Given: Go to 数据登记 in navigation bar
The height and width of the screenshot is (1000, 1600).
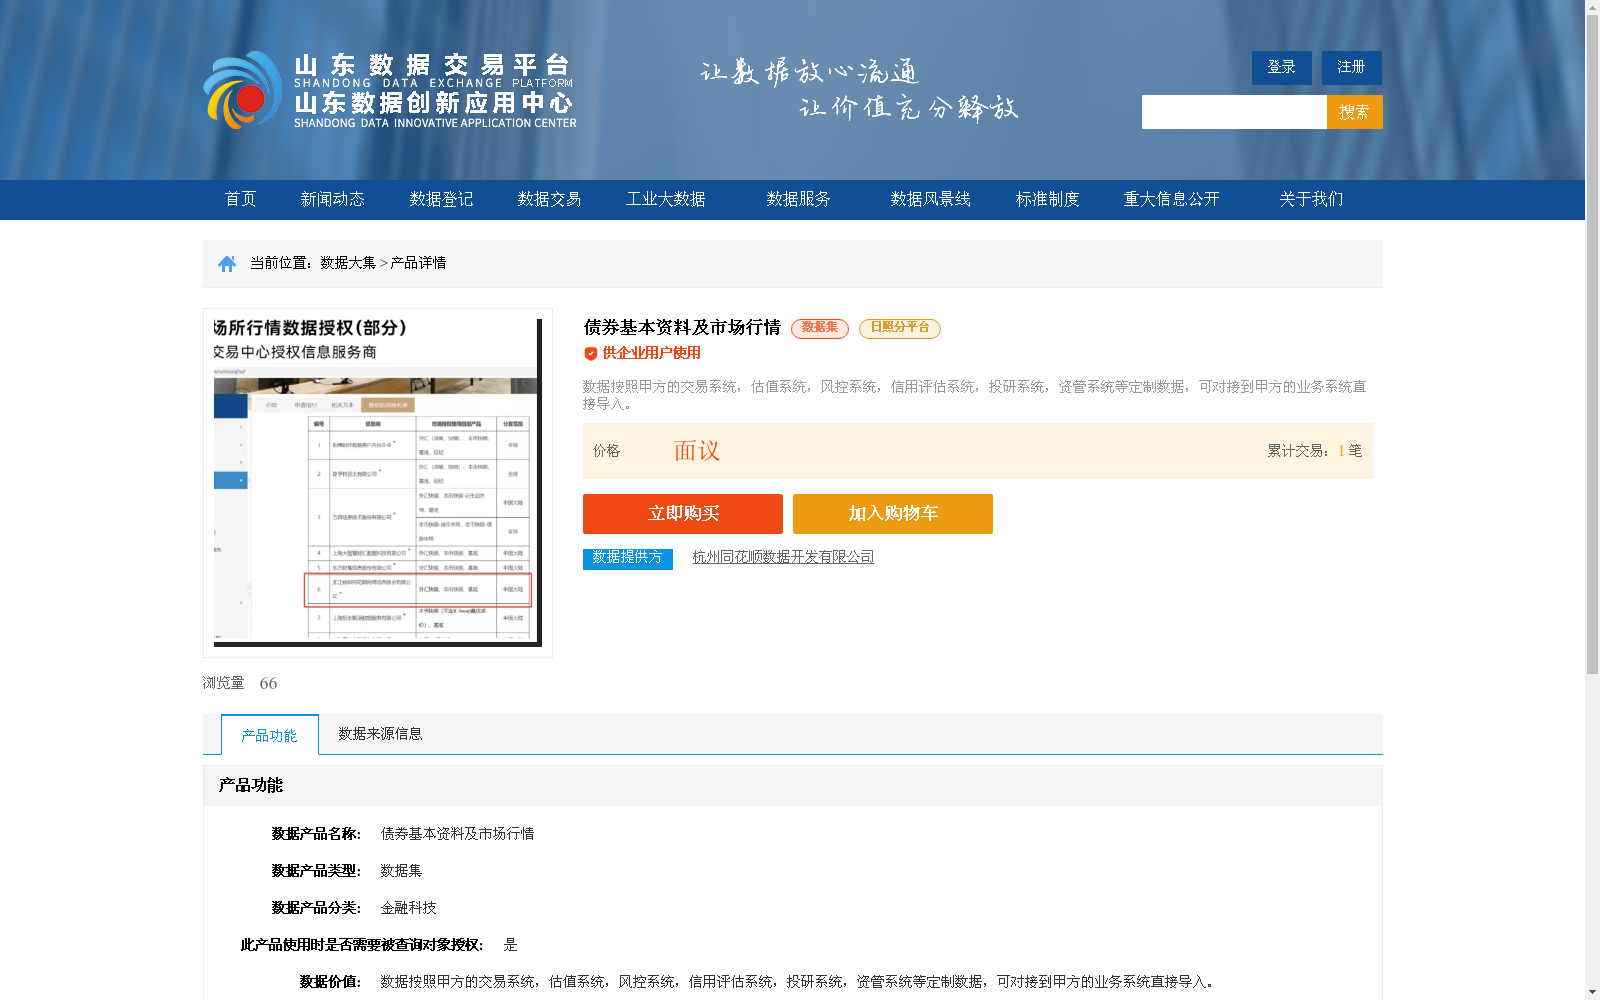Looking at the screenshot, I should click(441, 199).
